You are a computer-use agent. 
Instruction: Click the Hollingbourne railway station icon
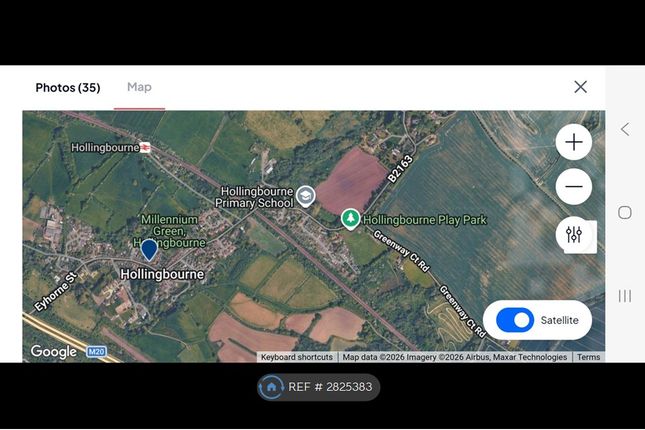[145, 147]
